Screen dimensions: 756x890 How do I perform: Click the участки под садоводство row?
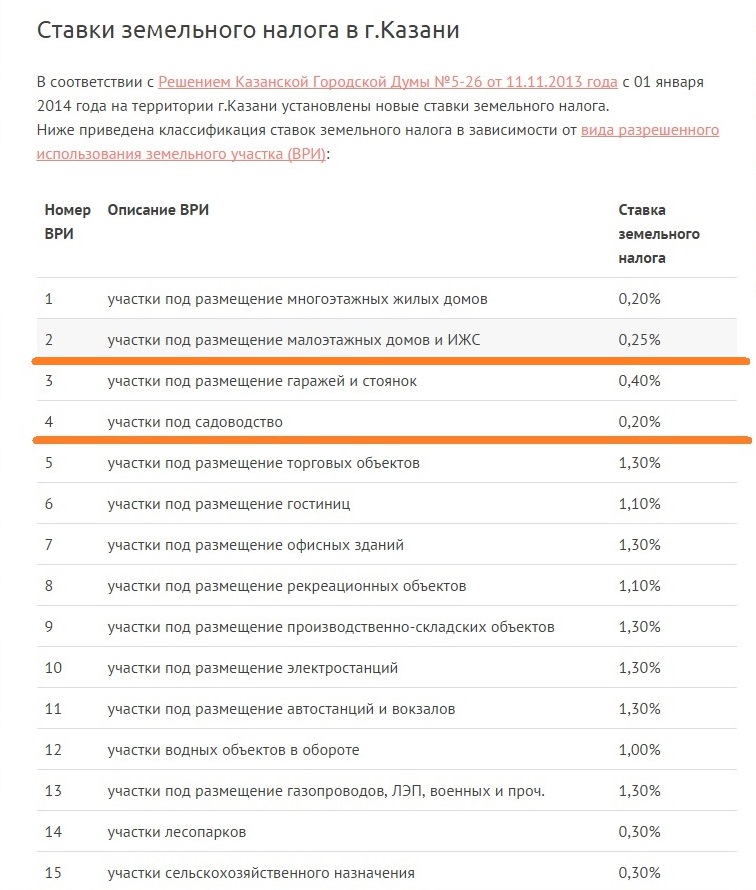click(387, 422)
